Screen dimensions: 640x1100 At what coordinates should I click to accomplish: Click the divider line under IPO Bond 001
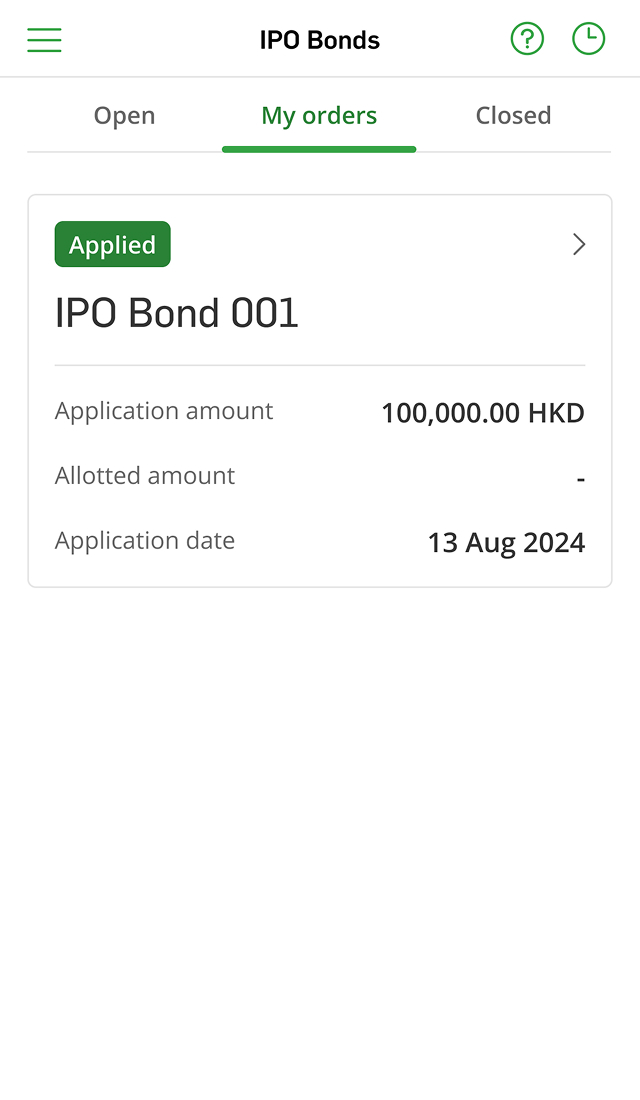[x=320, y=365]
